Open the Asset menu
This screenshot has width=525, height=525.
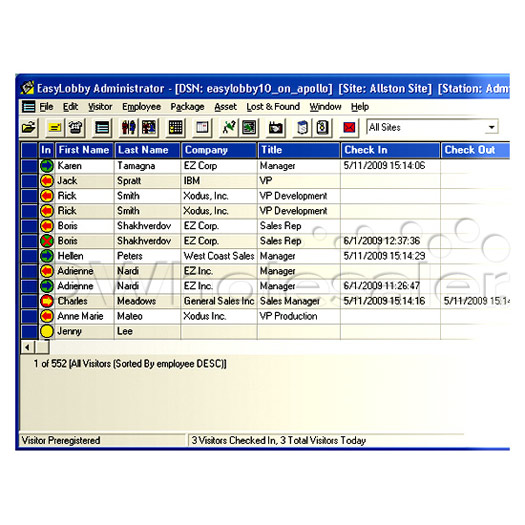(225, 107)
